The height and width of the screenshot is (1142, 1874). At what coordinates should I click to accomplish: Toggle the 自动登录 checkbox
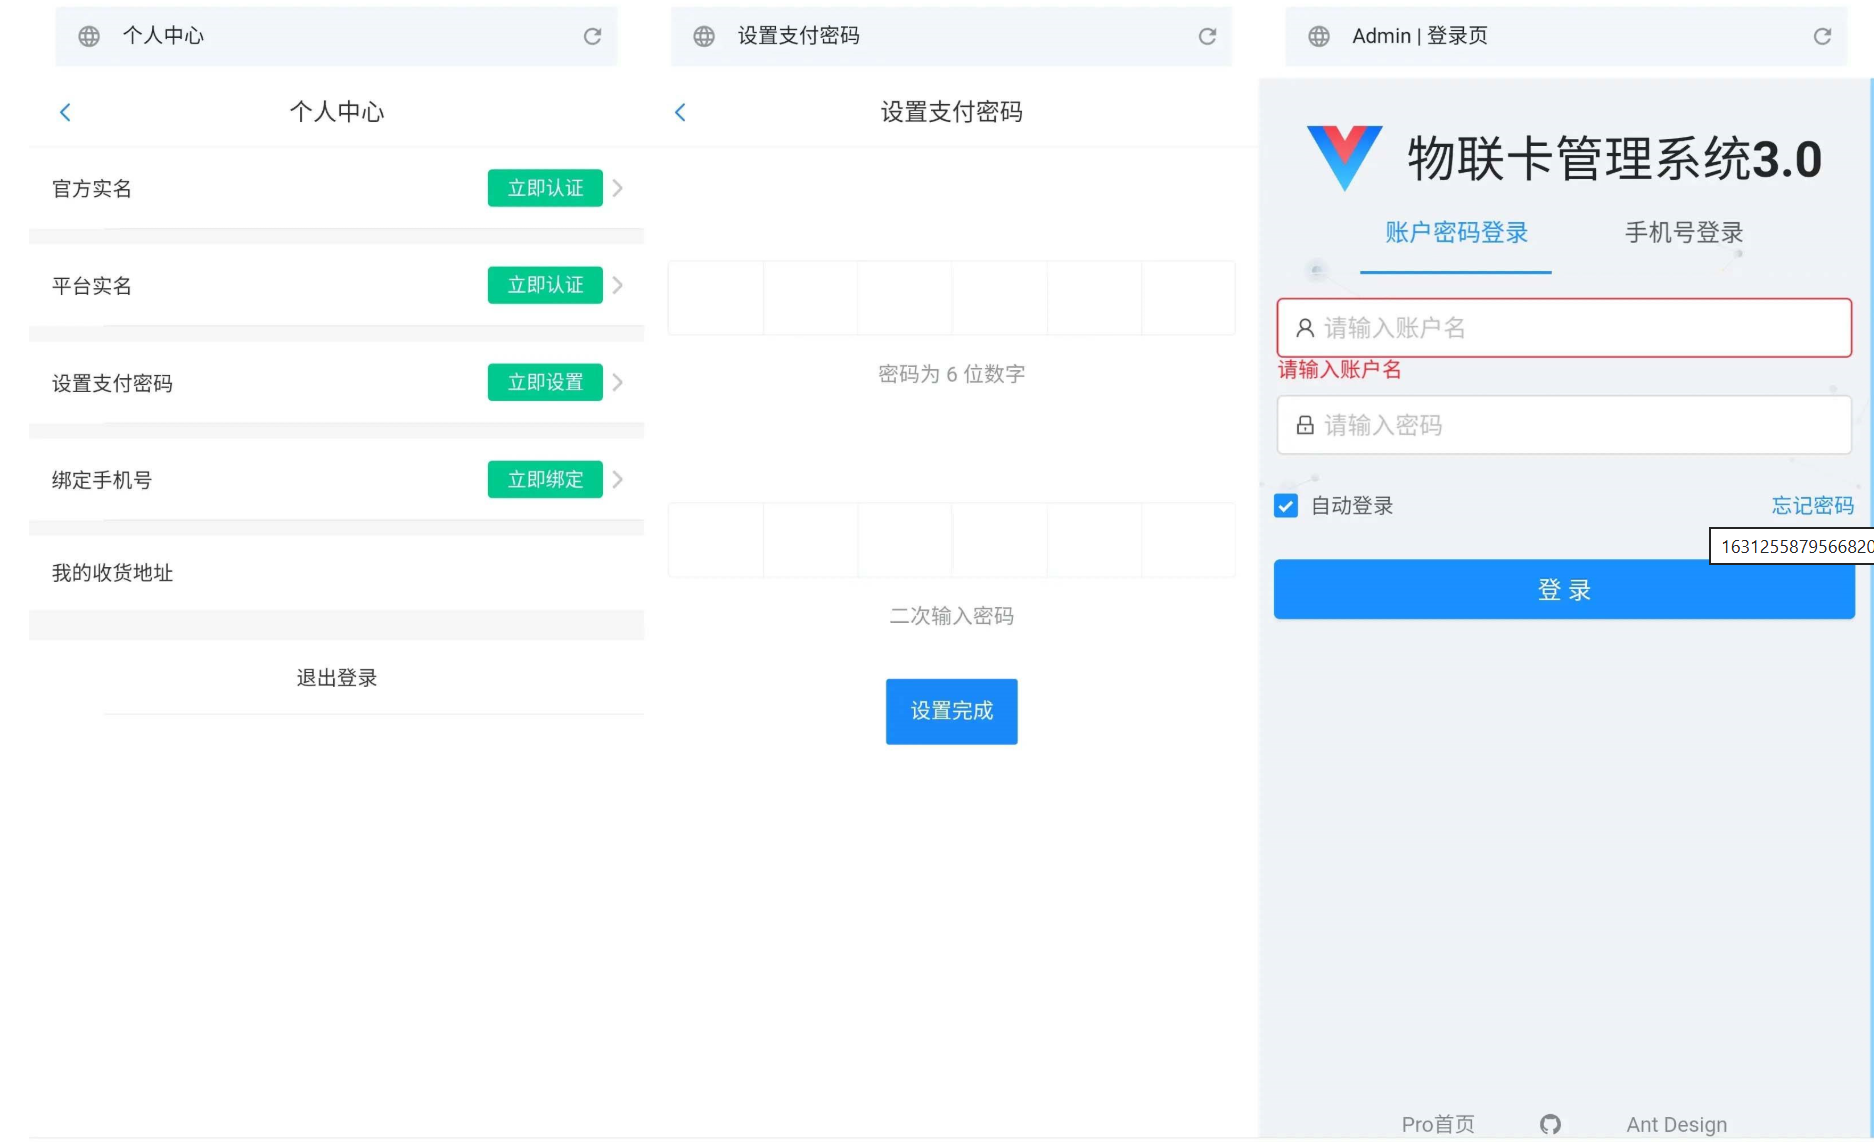click(x=1286, y=506)
